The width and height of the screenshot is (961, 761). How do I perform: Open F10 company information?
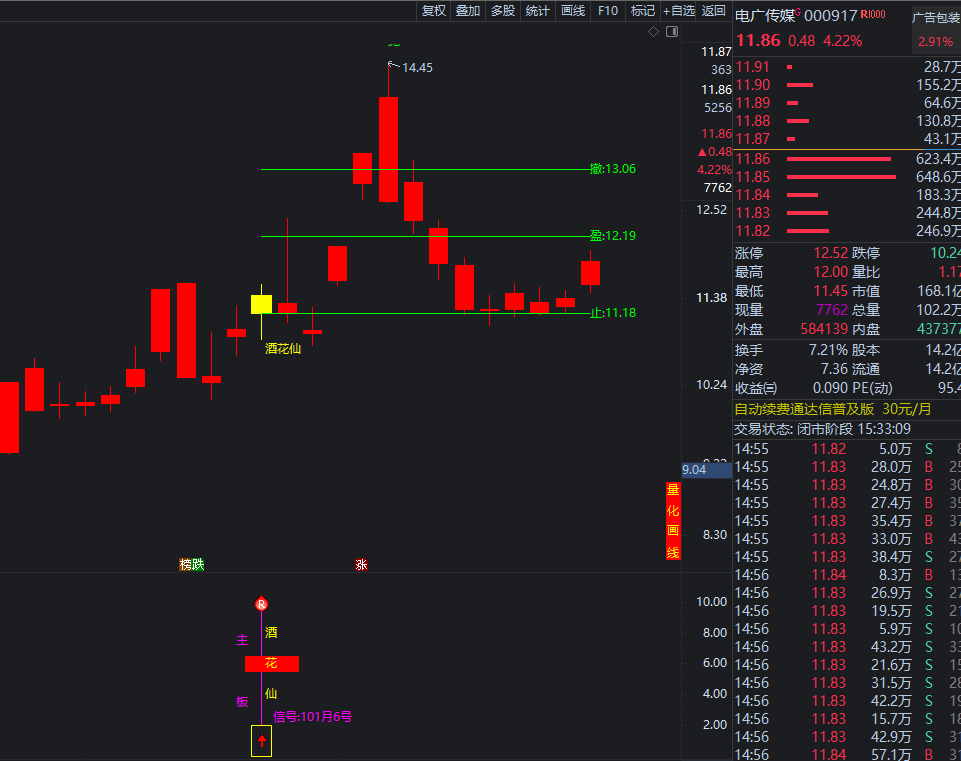click(x=607, y=11)
